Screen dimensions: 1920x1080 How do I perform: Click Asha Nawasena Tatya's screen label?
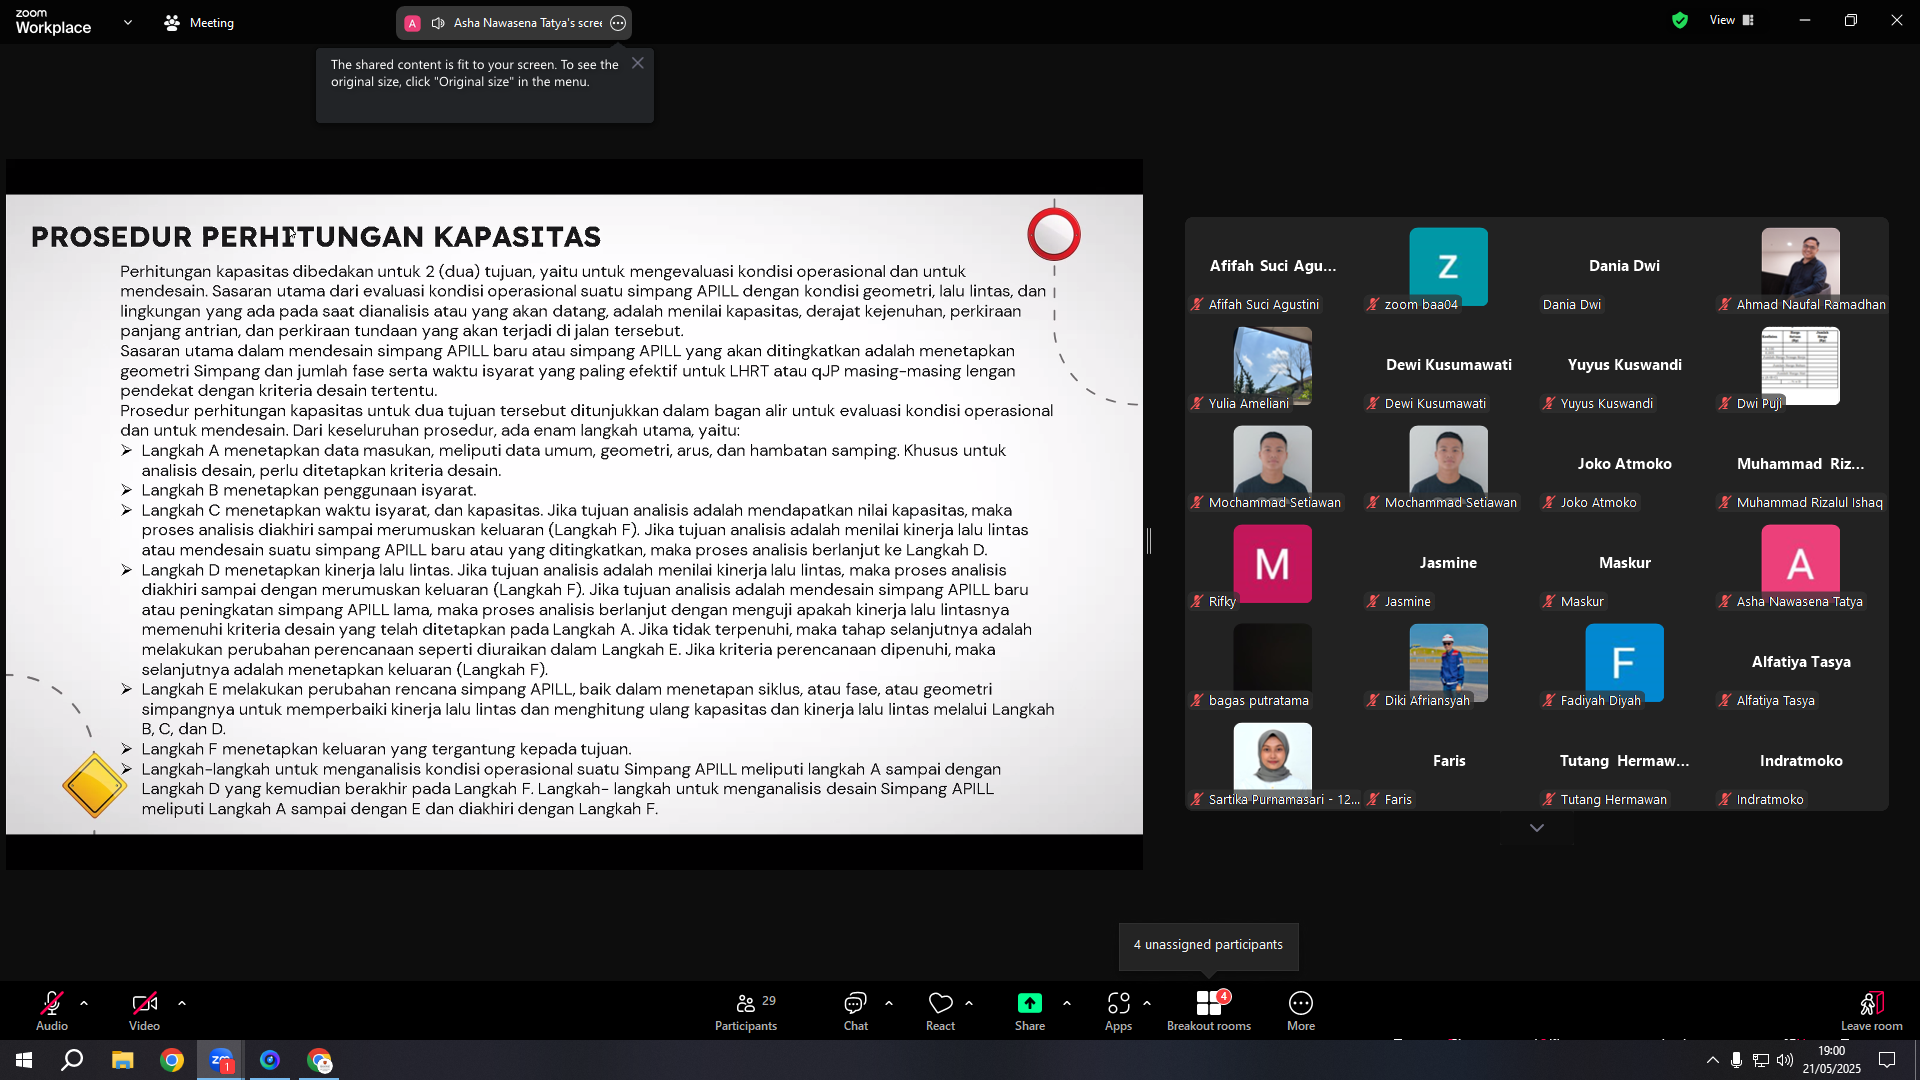[x=528, y=23]
